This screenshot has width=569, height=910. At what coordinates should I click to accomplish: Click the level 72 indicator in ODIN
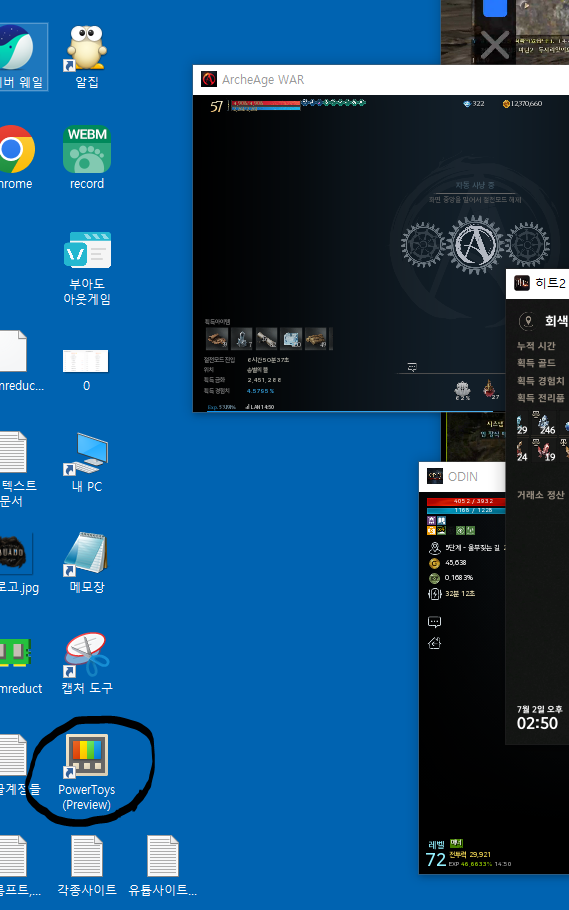[x=436, y=860]
